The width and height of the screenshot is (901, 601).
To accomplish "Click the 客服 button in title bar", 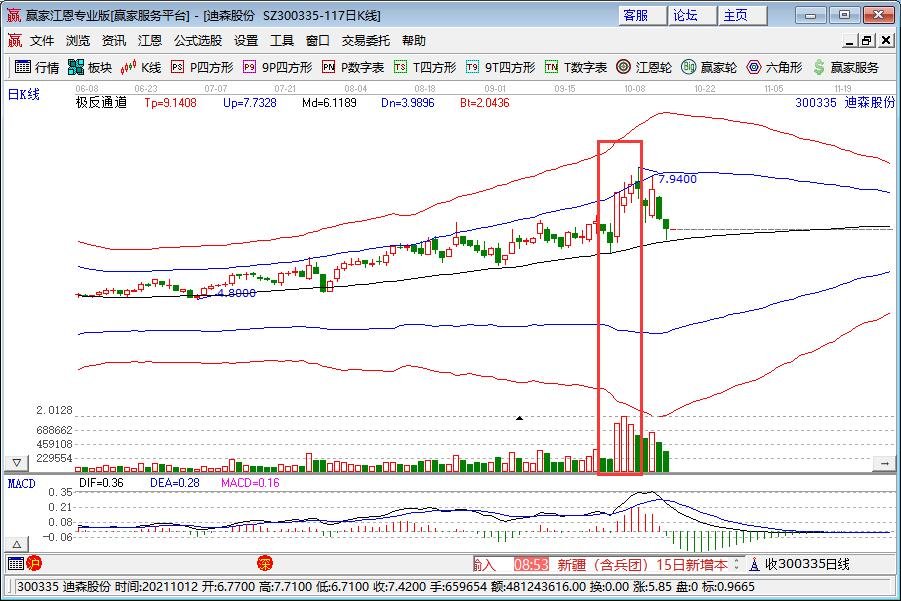I will coord(636,15).
